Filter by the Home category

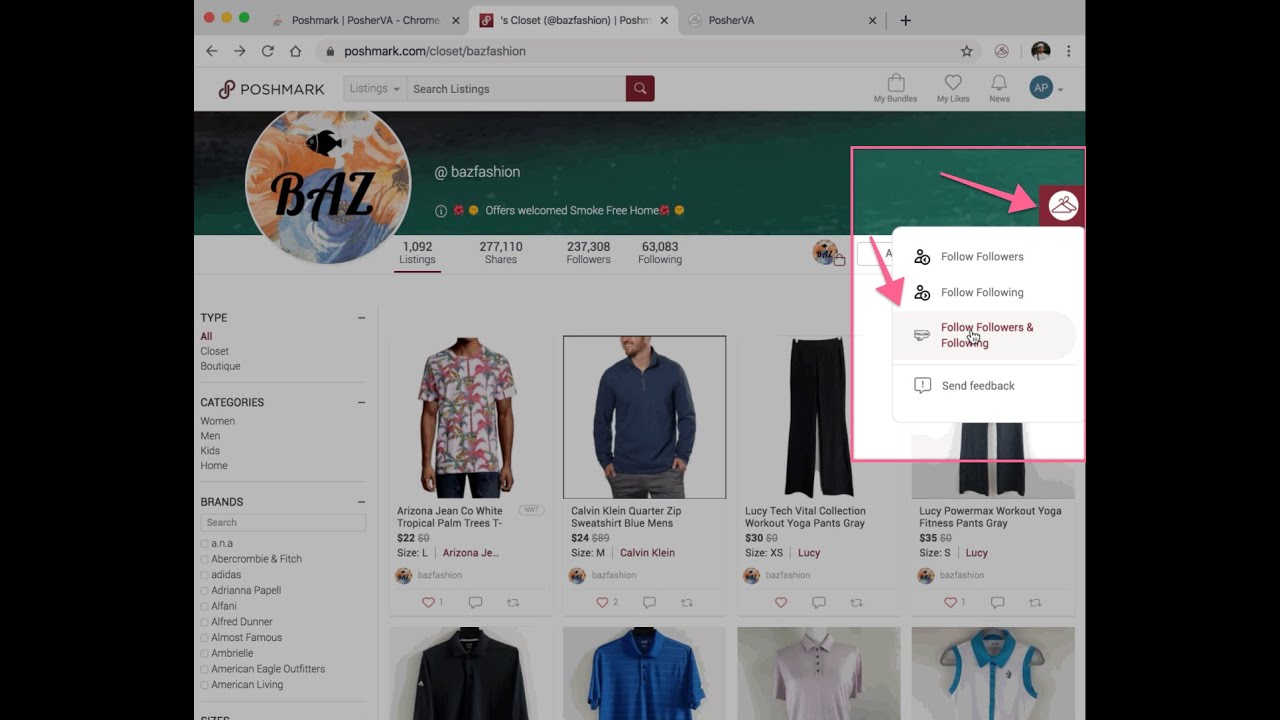click(214, 466)
